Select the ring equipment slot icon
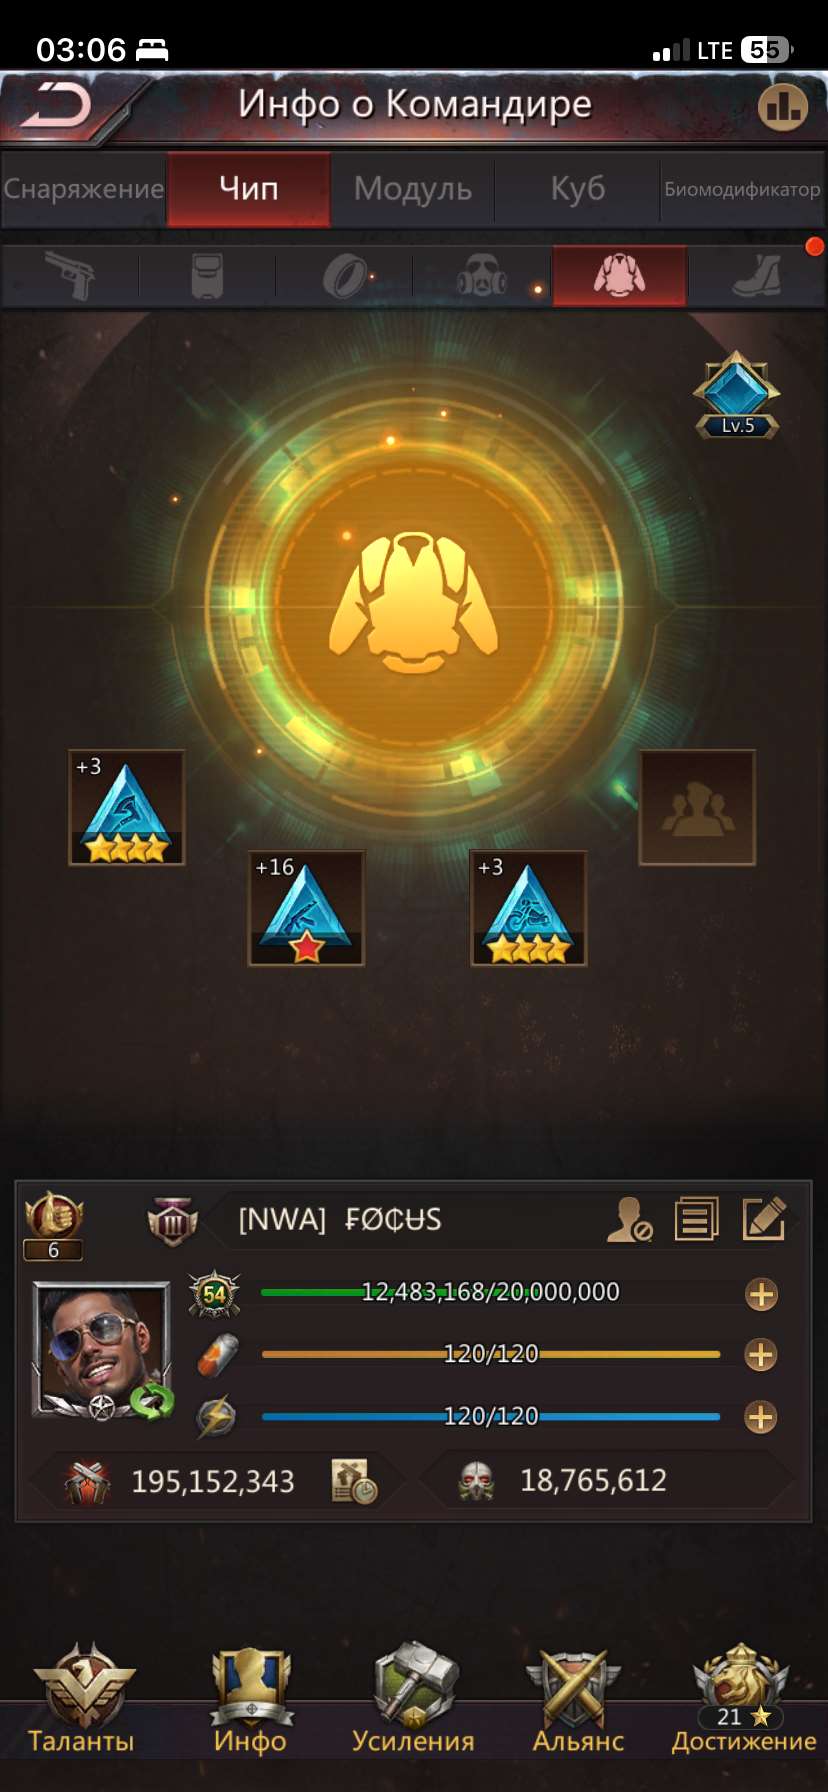This screenshot has width=828, height=1792. 345,276
